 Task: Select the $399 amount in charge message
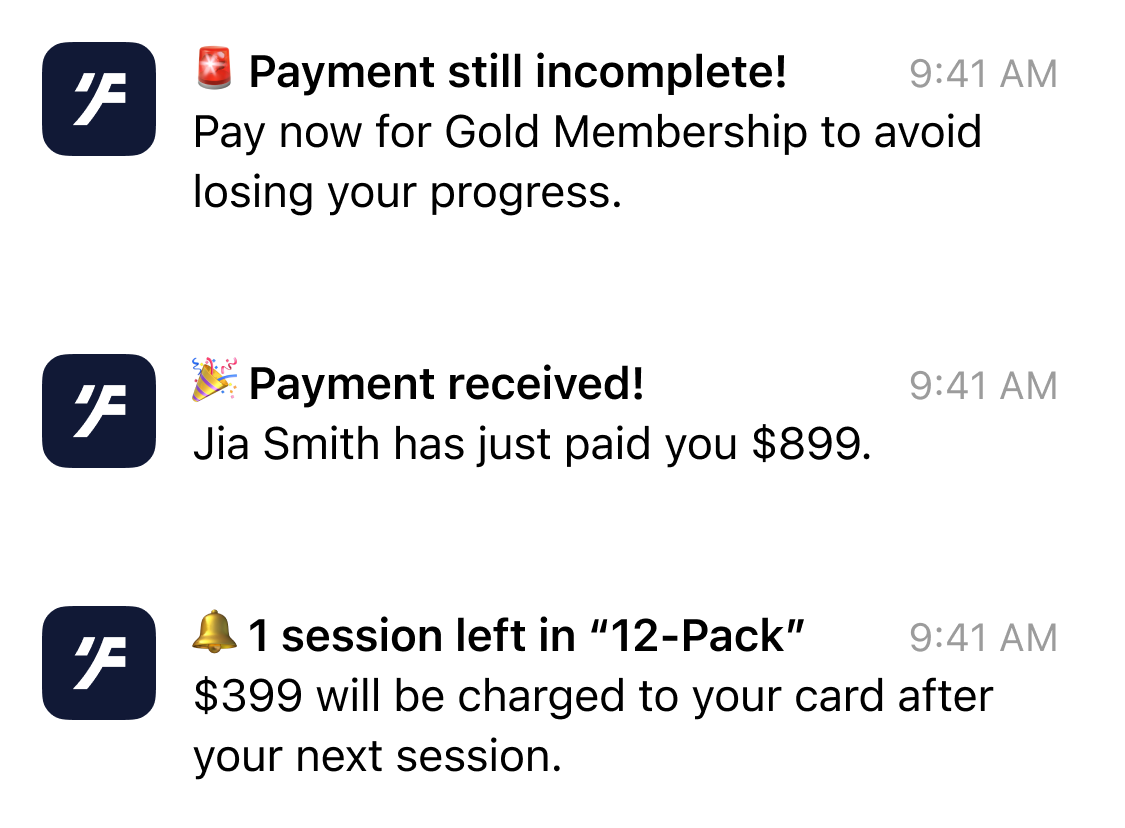pyautogui.click(x=248, y=696)
